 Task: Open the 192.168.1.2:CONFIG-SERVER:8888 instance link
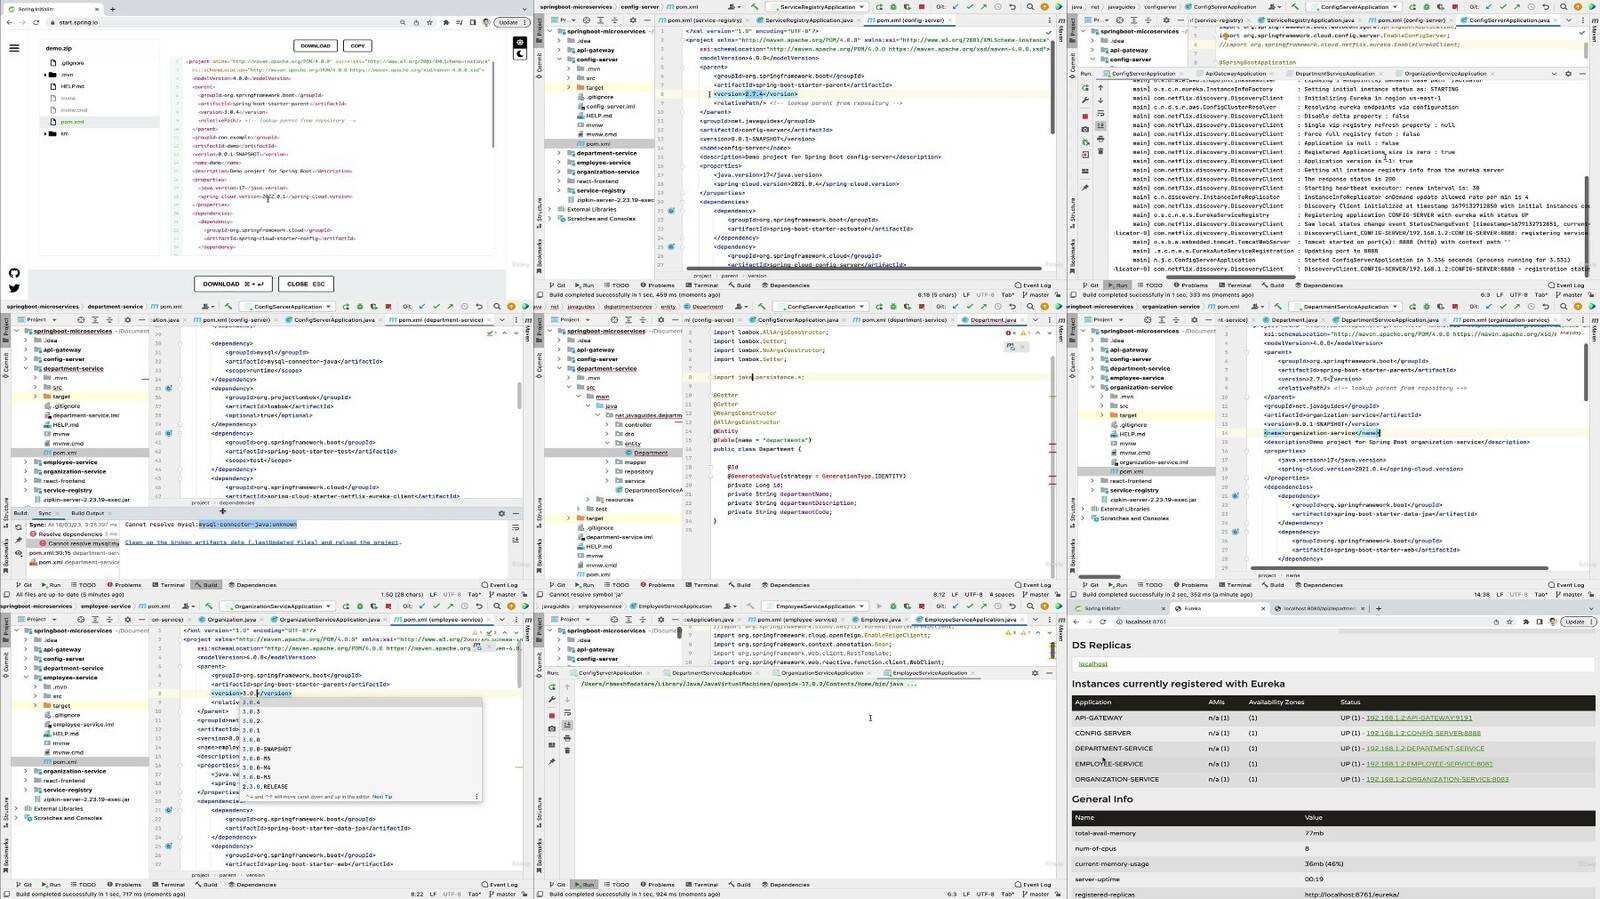(1423, 733)
